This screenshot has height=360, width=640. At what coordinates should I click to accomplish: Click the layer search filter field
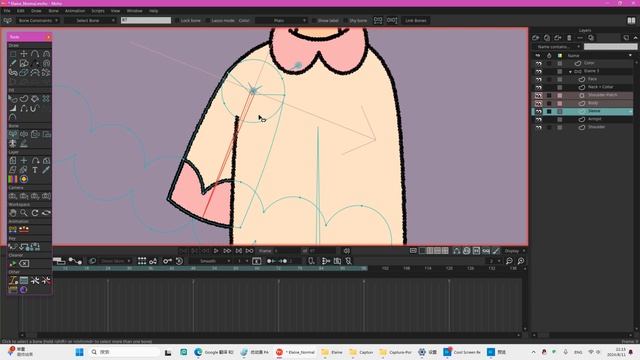pos(610,47)
